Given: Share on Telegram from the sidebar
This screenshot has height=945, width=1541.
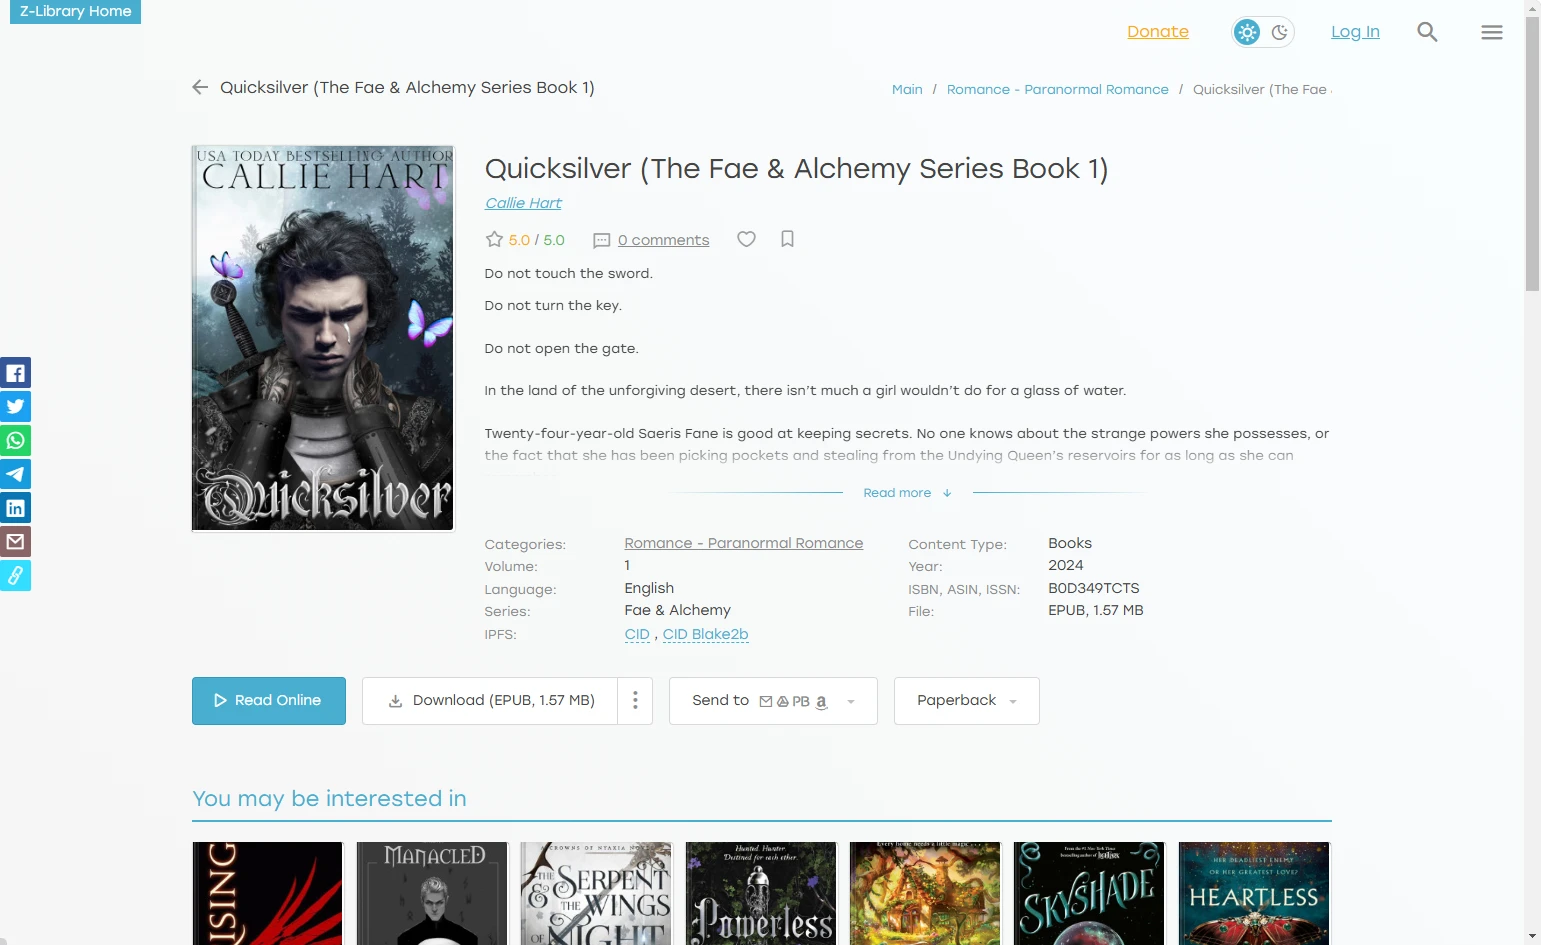Looking at the screenshot, I should pyautogui.click(x=15, y=475).
